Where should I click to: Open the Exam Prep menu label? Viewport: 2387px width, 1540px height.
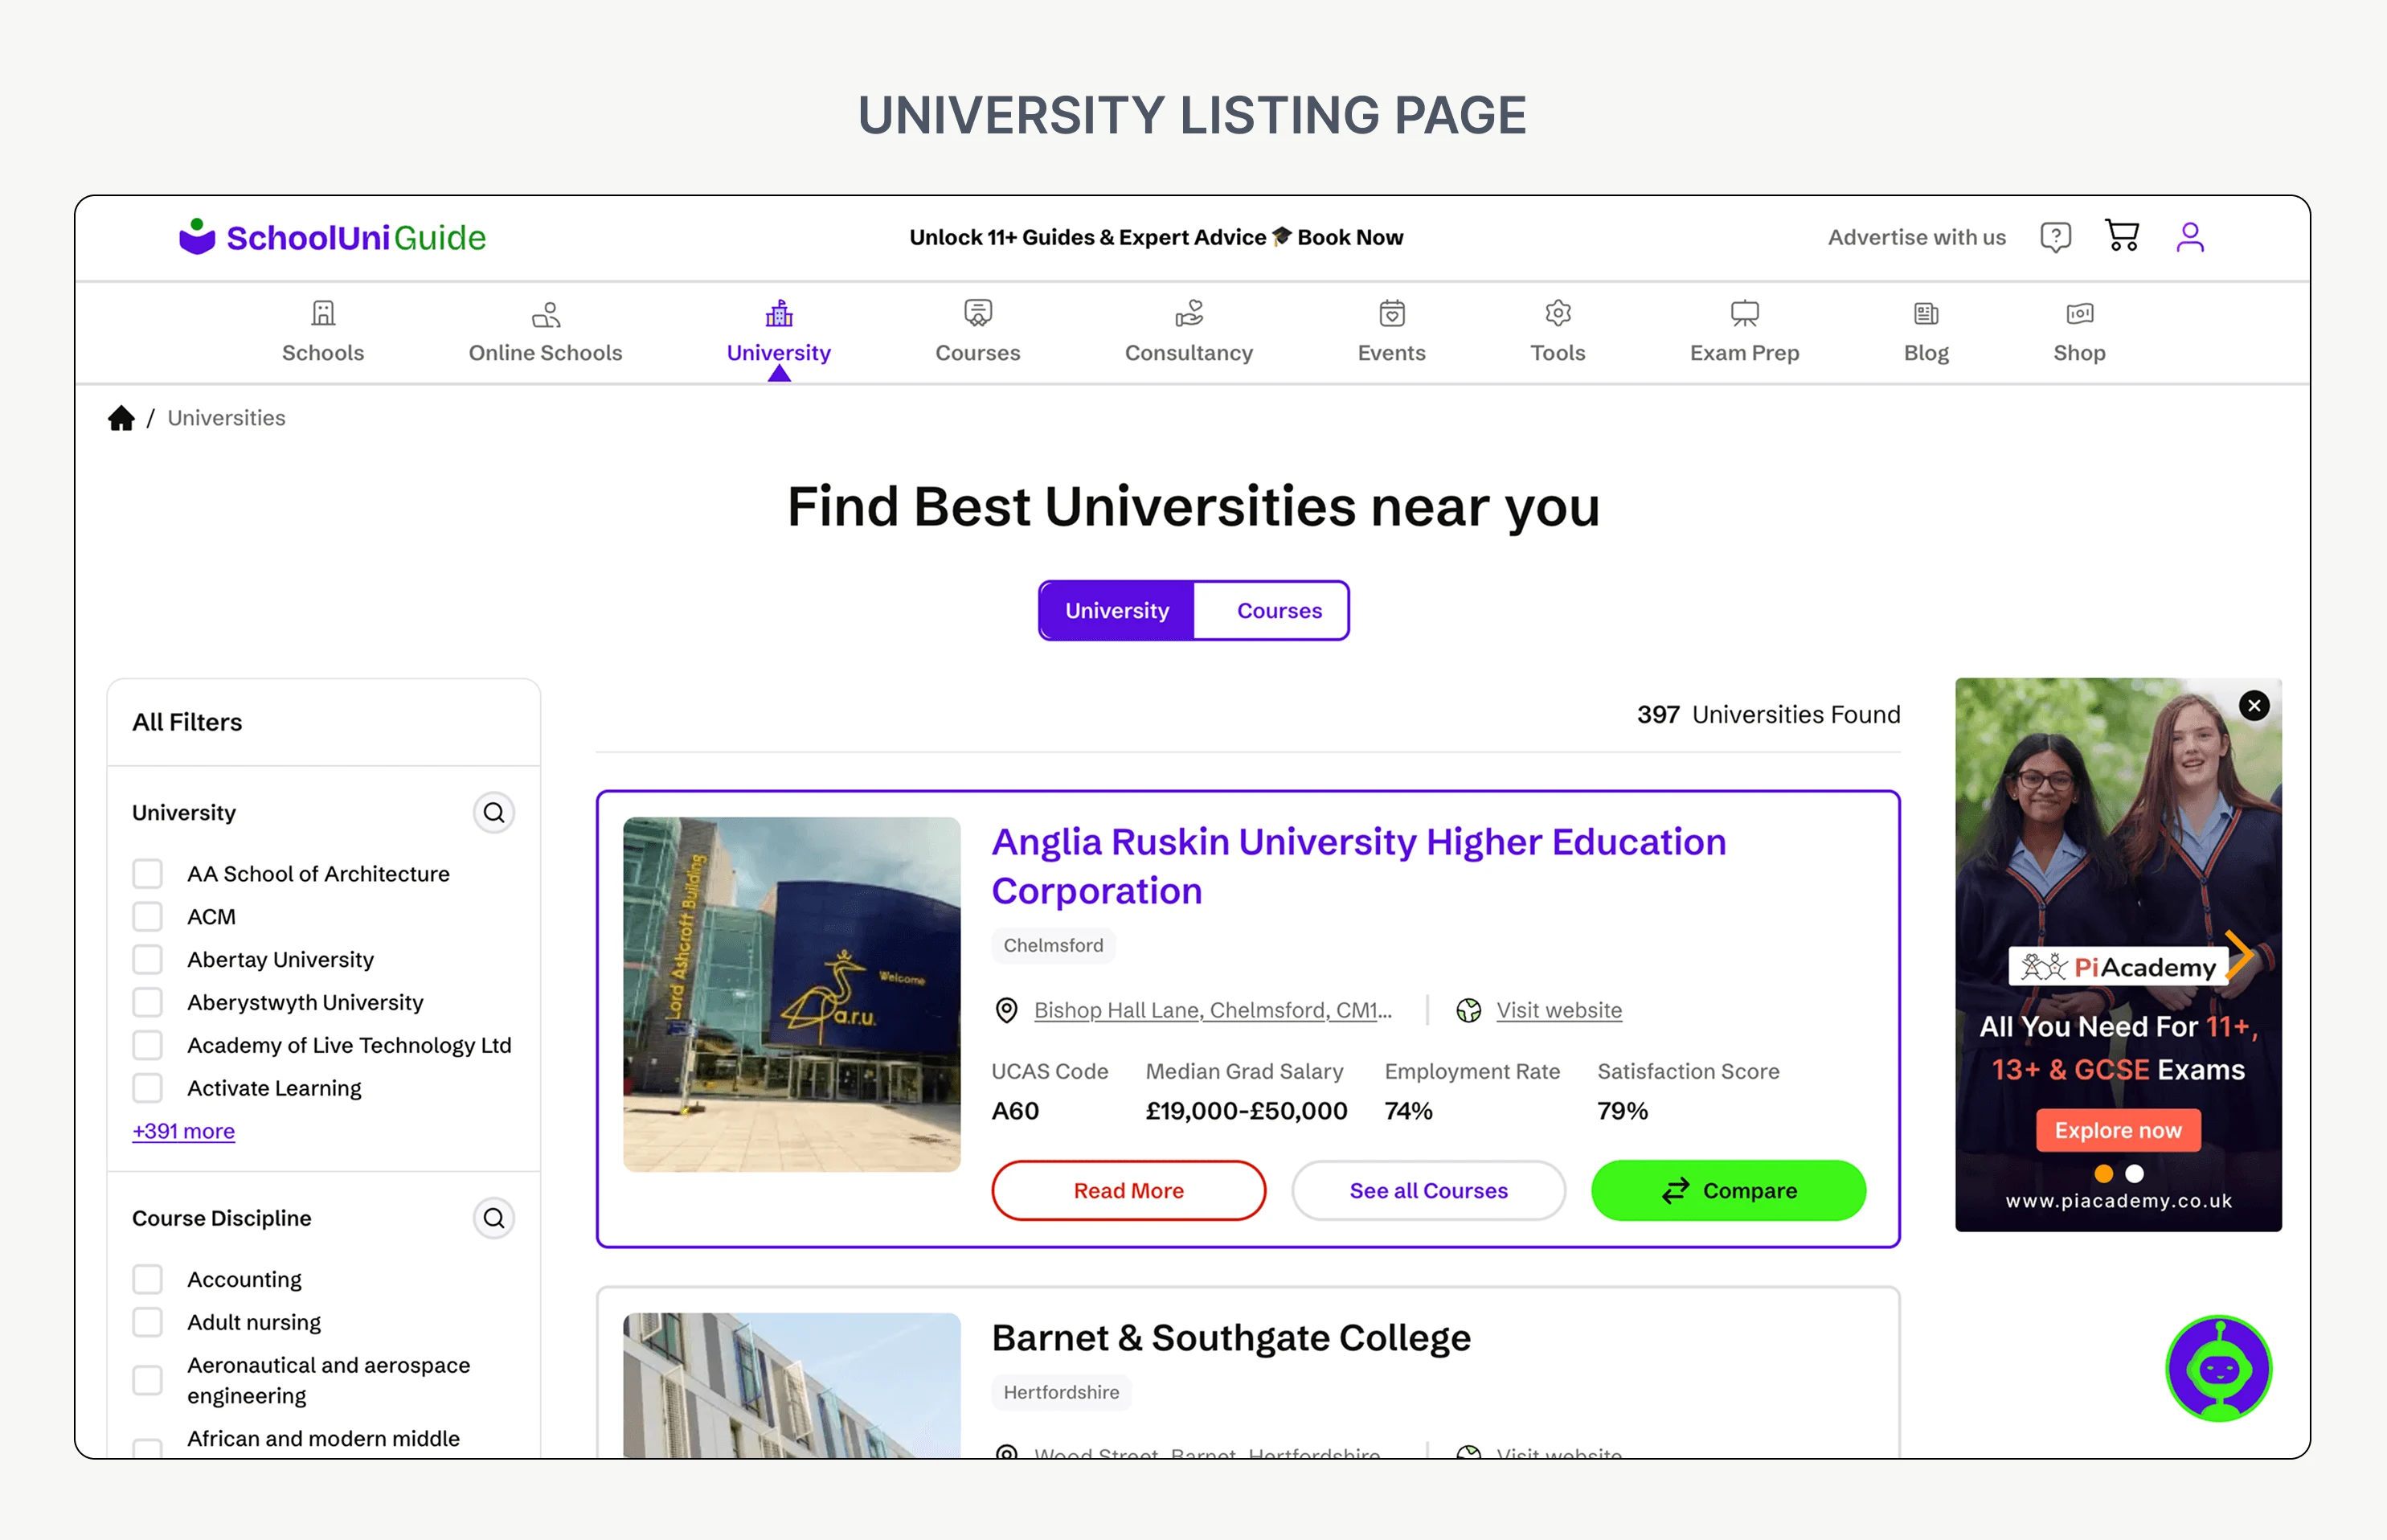coord(1745,353)
